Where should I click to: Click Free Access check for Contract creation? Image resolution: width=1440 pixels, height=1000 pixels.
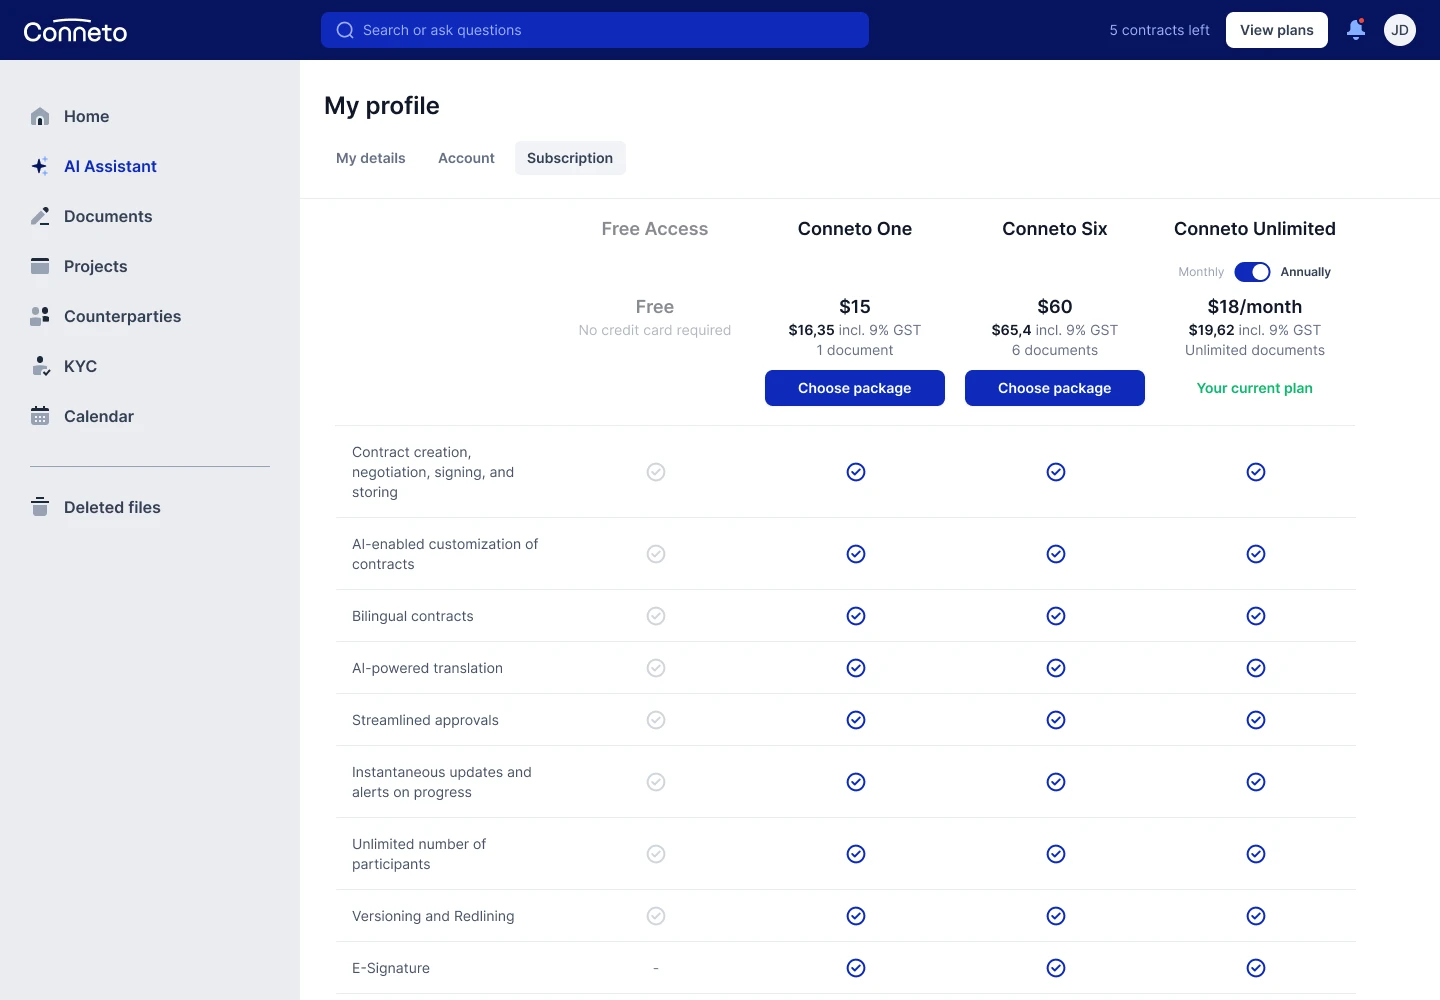pos(656,472)
